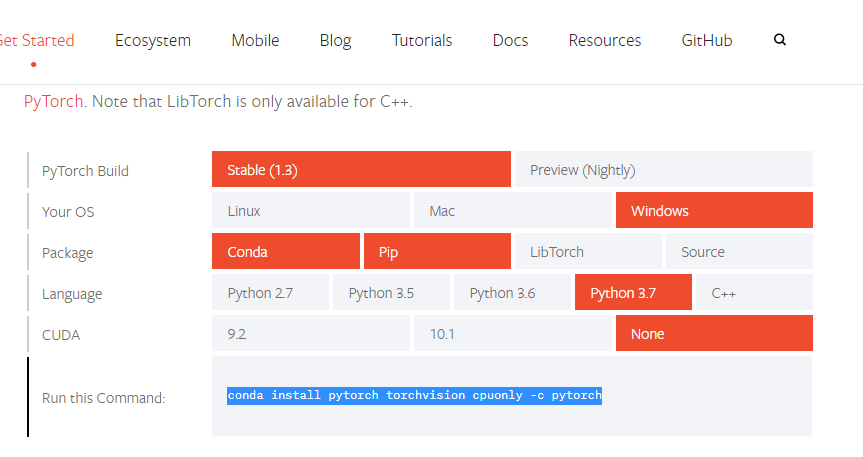Image resolution: width=863 pixels, height=457 pixels.
Task: Open the Mobile nav link
Action: [x=255, y=40]
